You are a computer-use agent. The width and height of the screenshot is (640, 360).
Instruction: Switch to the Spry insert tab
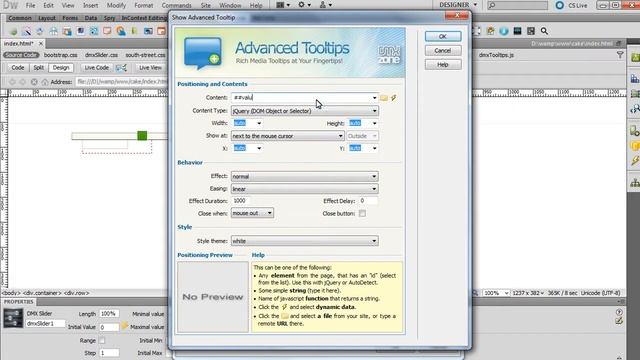[x=109, y=18]
